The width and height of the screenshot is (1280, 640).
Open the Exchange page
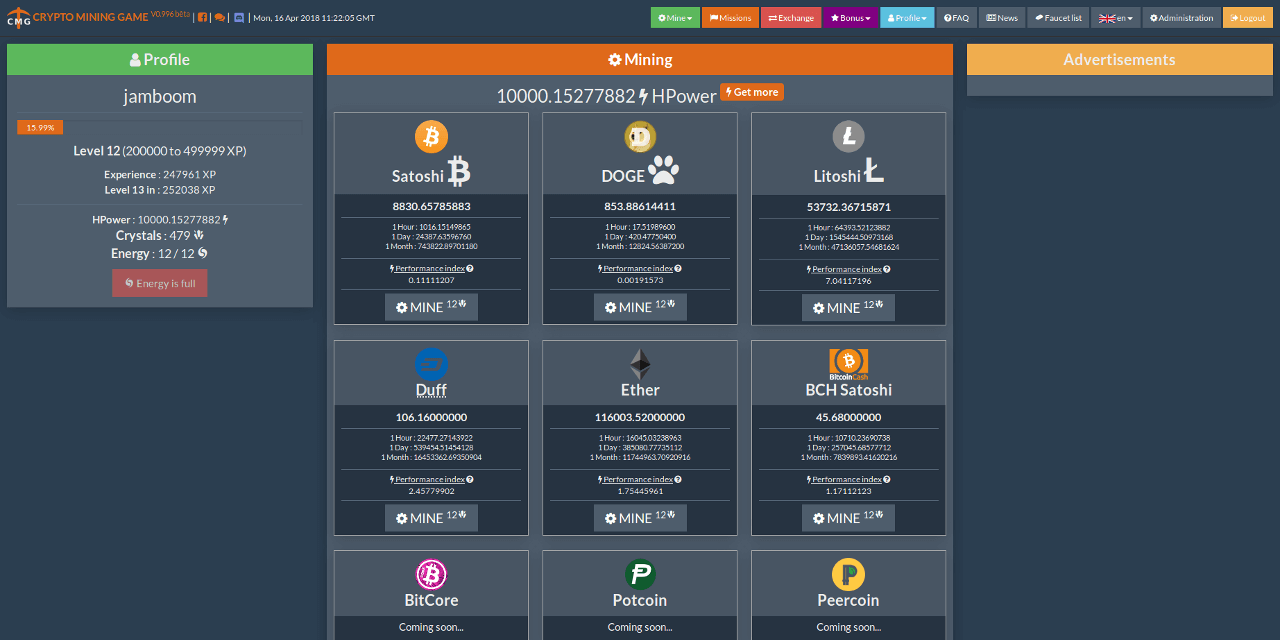(x=790, y=18)
